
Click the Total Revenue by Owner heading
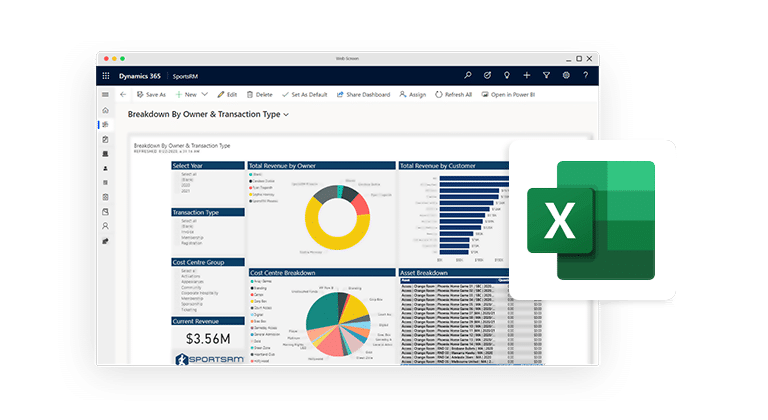tap(282, 166)
